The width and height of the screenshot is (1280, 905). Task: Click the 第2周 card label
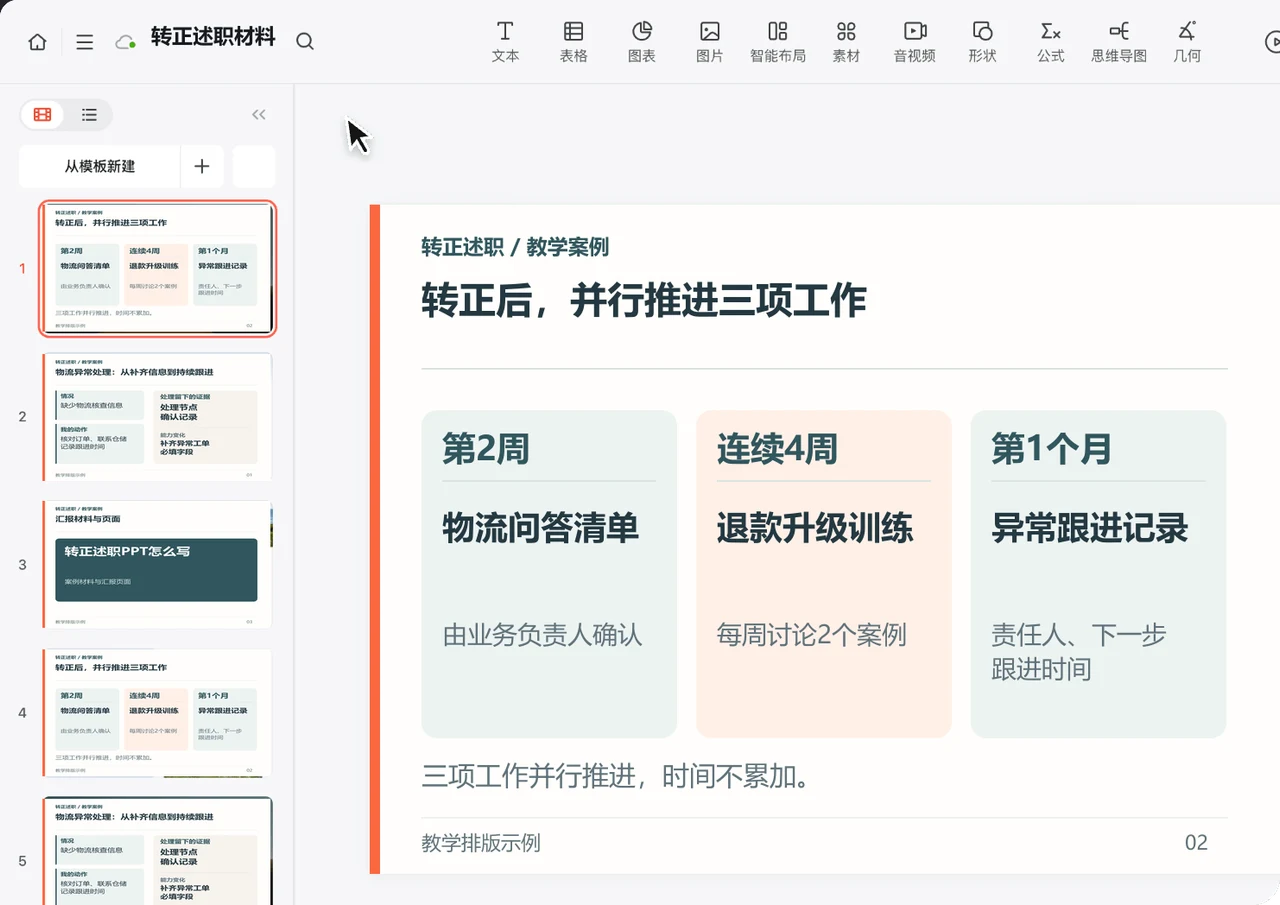pos(486,450)
